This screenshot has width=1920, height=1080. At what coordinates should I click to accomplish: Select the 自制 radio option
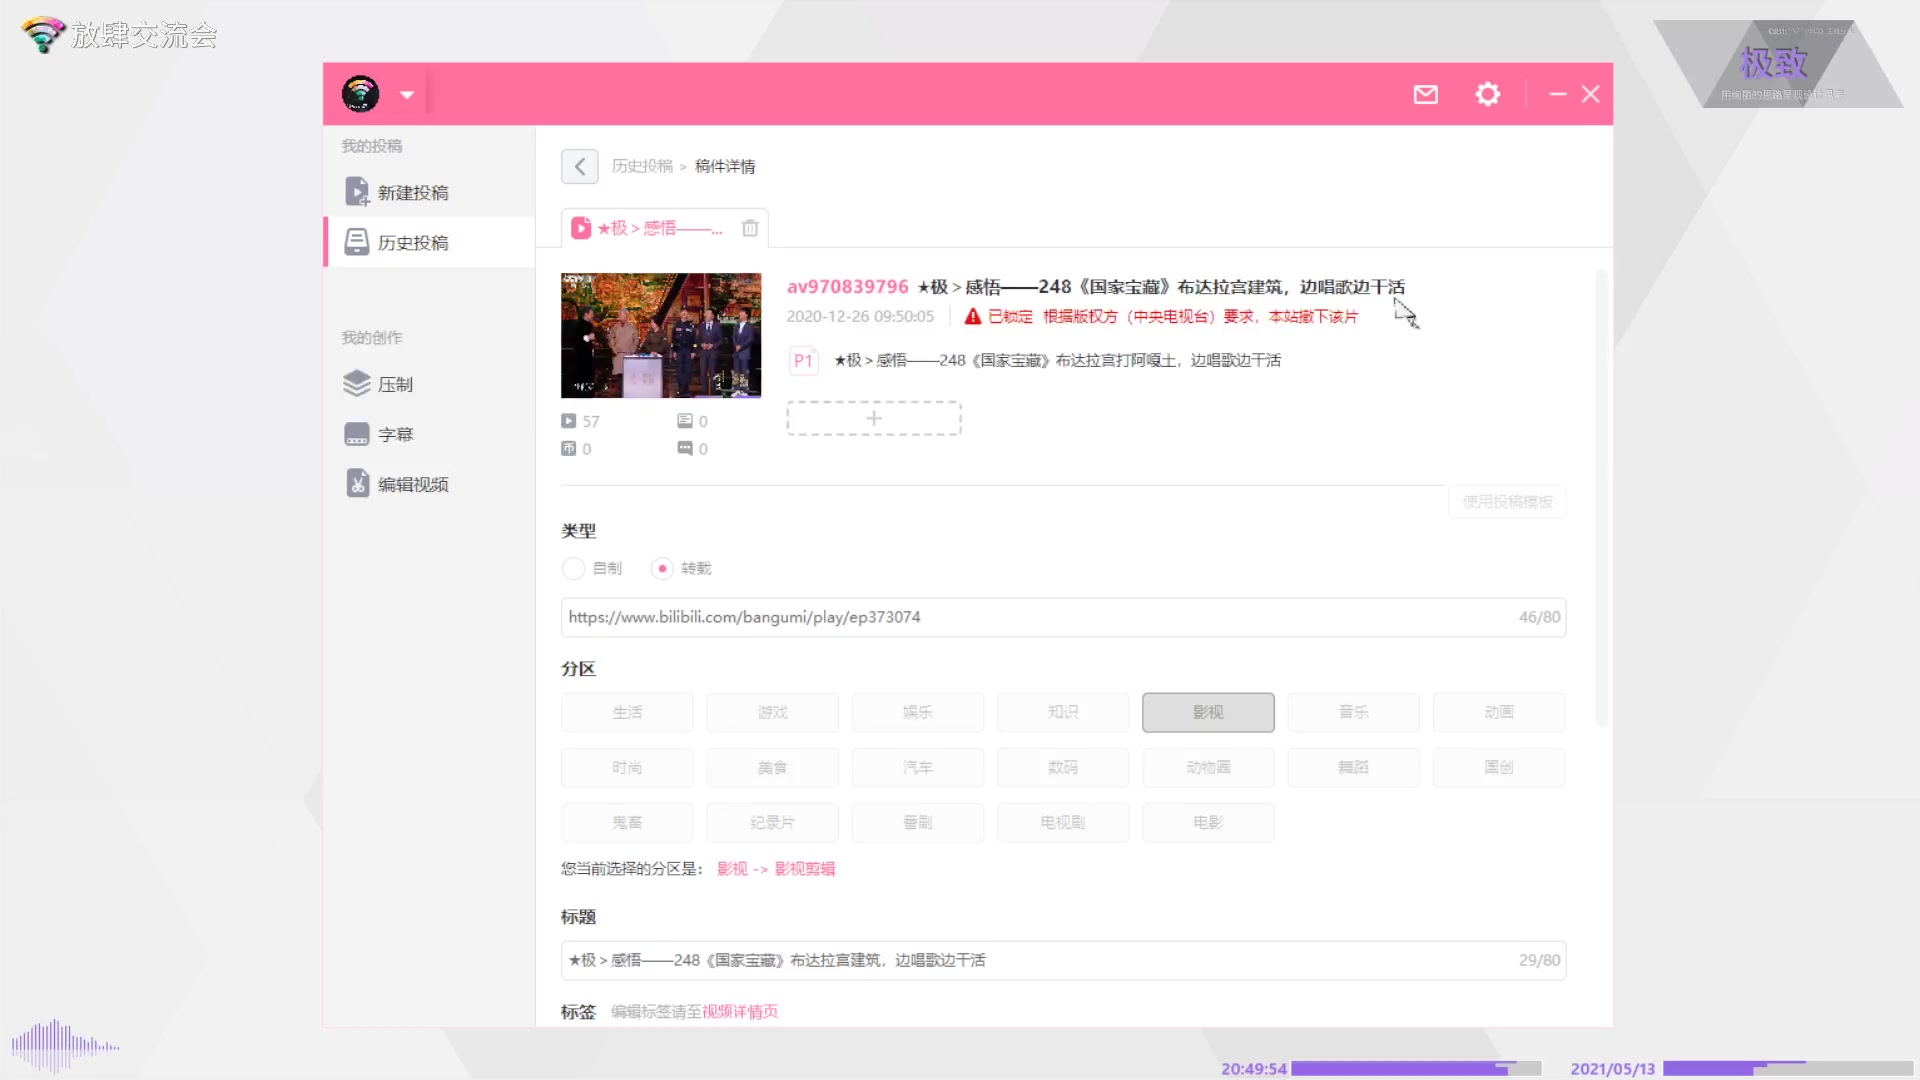point(573,568)
